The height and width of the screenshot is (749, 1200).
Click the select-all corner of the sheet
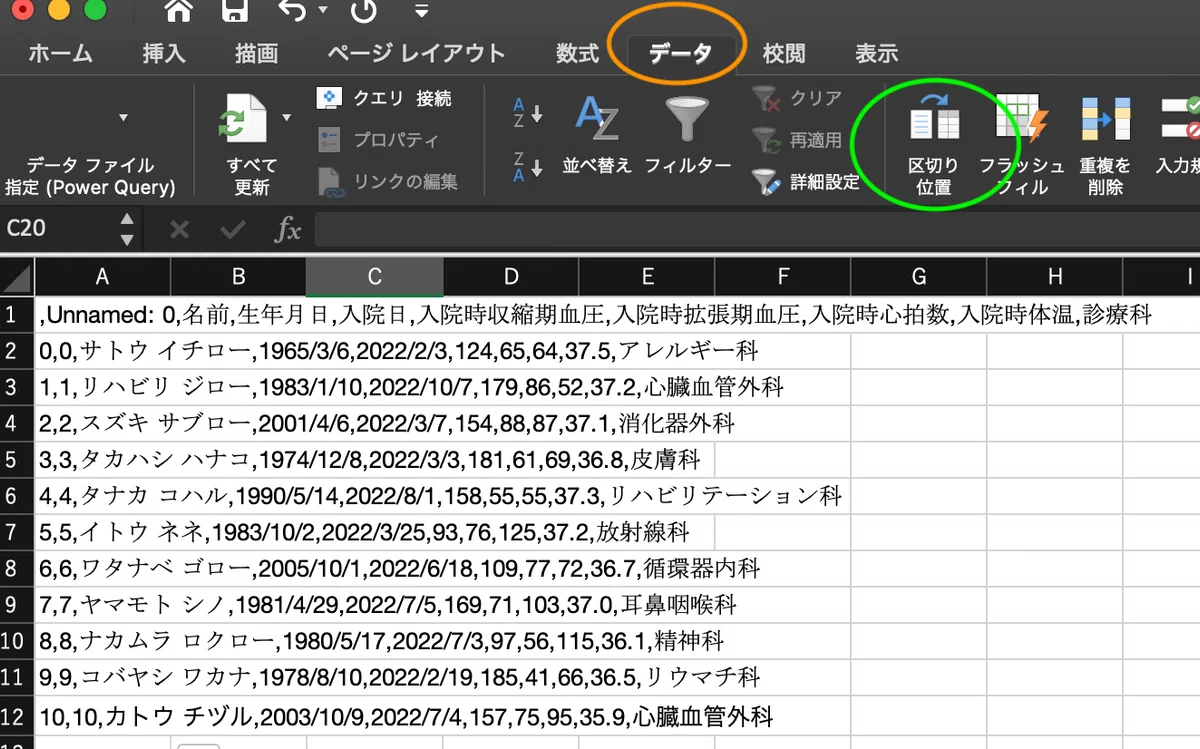(17, 277)
